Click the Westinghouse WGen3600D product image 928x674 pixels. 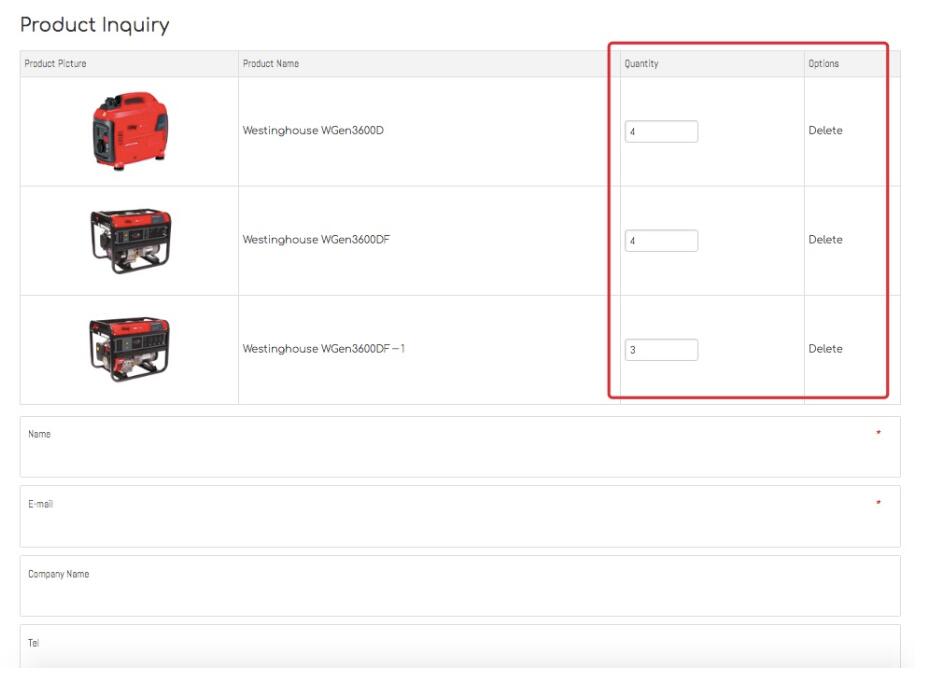pyautogui.click(x=130, y=131)
